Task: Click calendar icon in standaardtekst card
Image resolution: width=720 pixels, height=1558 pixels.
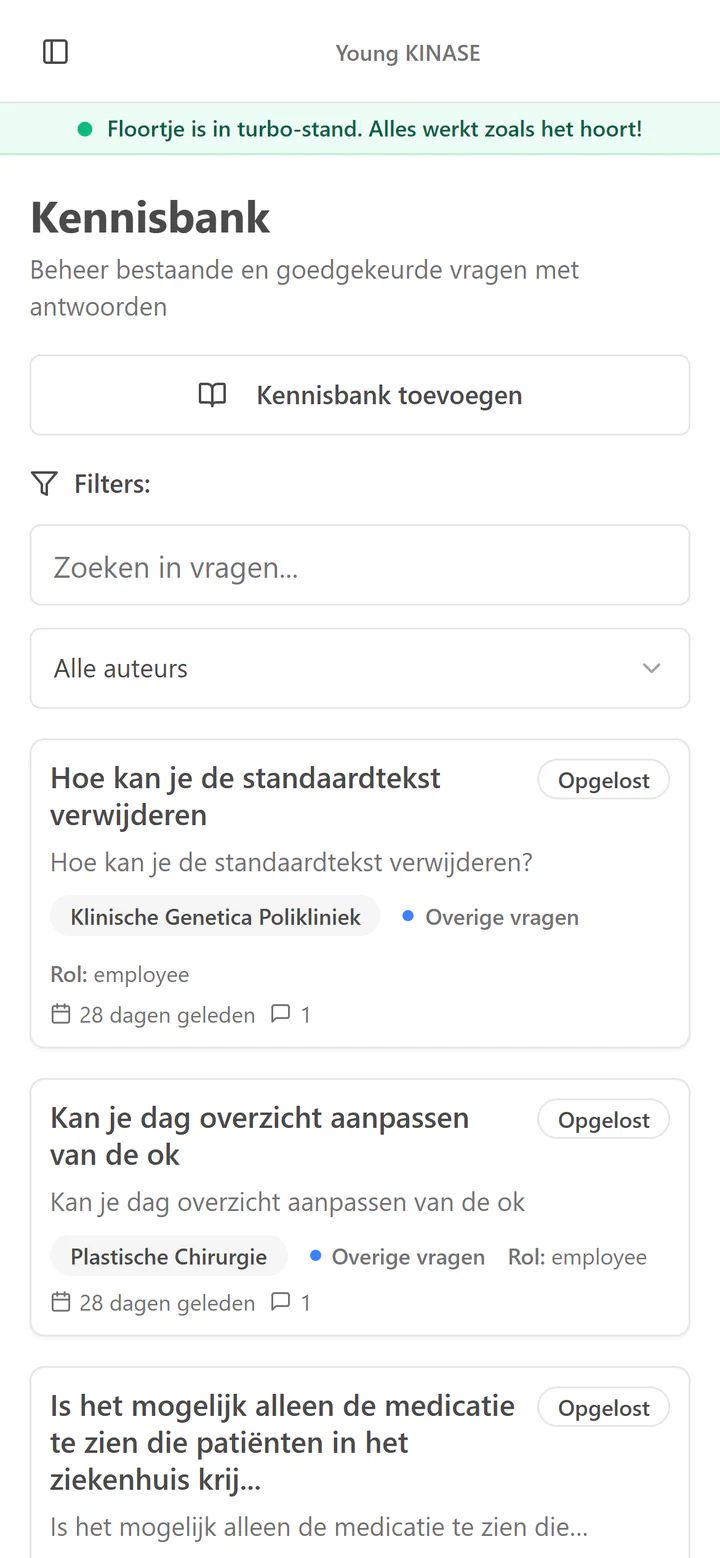Action: pyautogui.click(x=61, y=1015)
